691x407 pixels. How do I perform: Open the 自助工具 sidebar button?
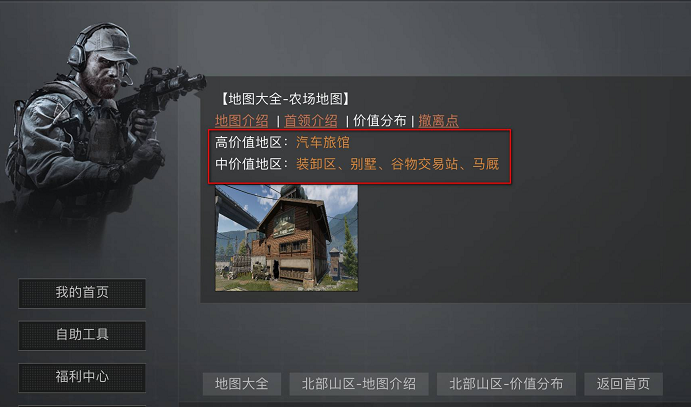click(82, 335)
